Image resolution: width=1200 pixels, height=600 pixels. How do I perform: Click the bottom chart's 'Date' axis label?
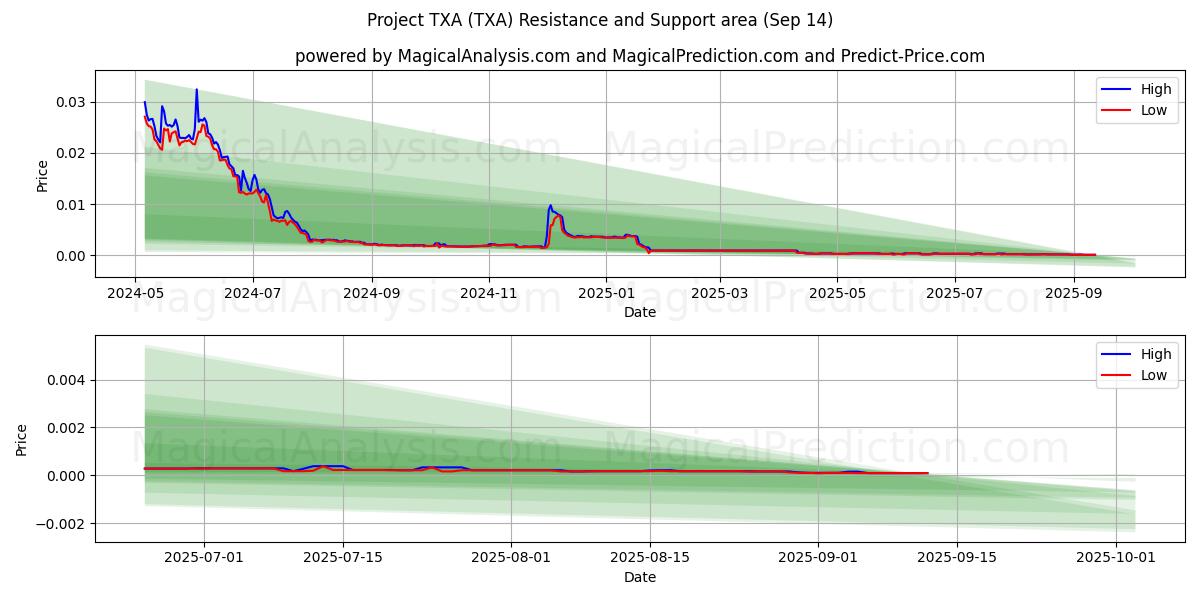pyautogui.click(x=640, y=577)
